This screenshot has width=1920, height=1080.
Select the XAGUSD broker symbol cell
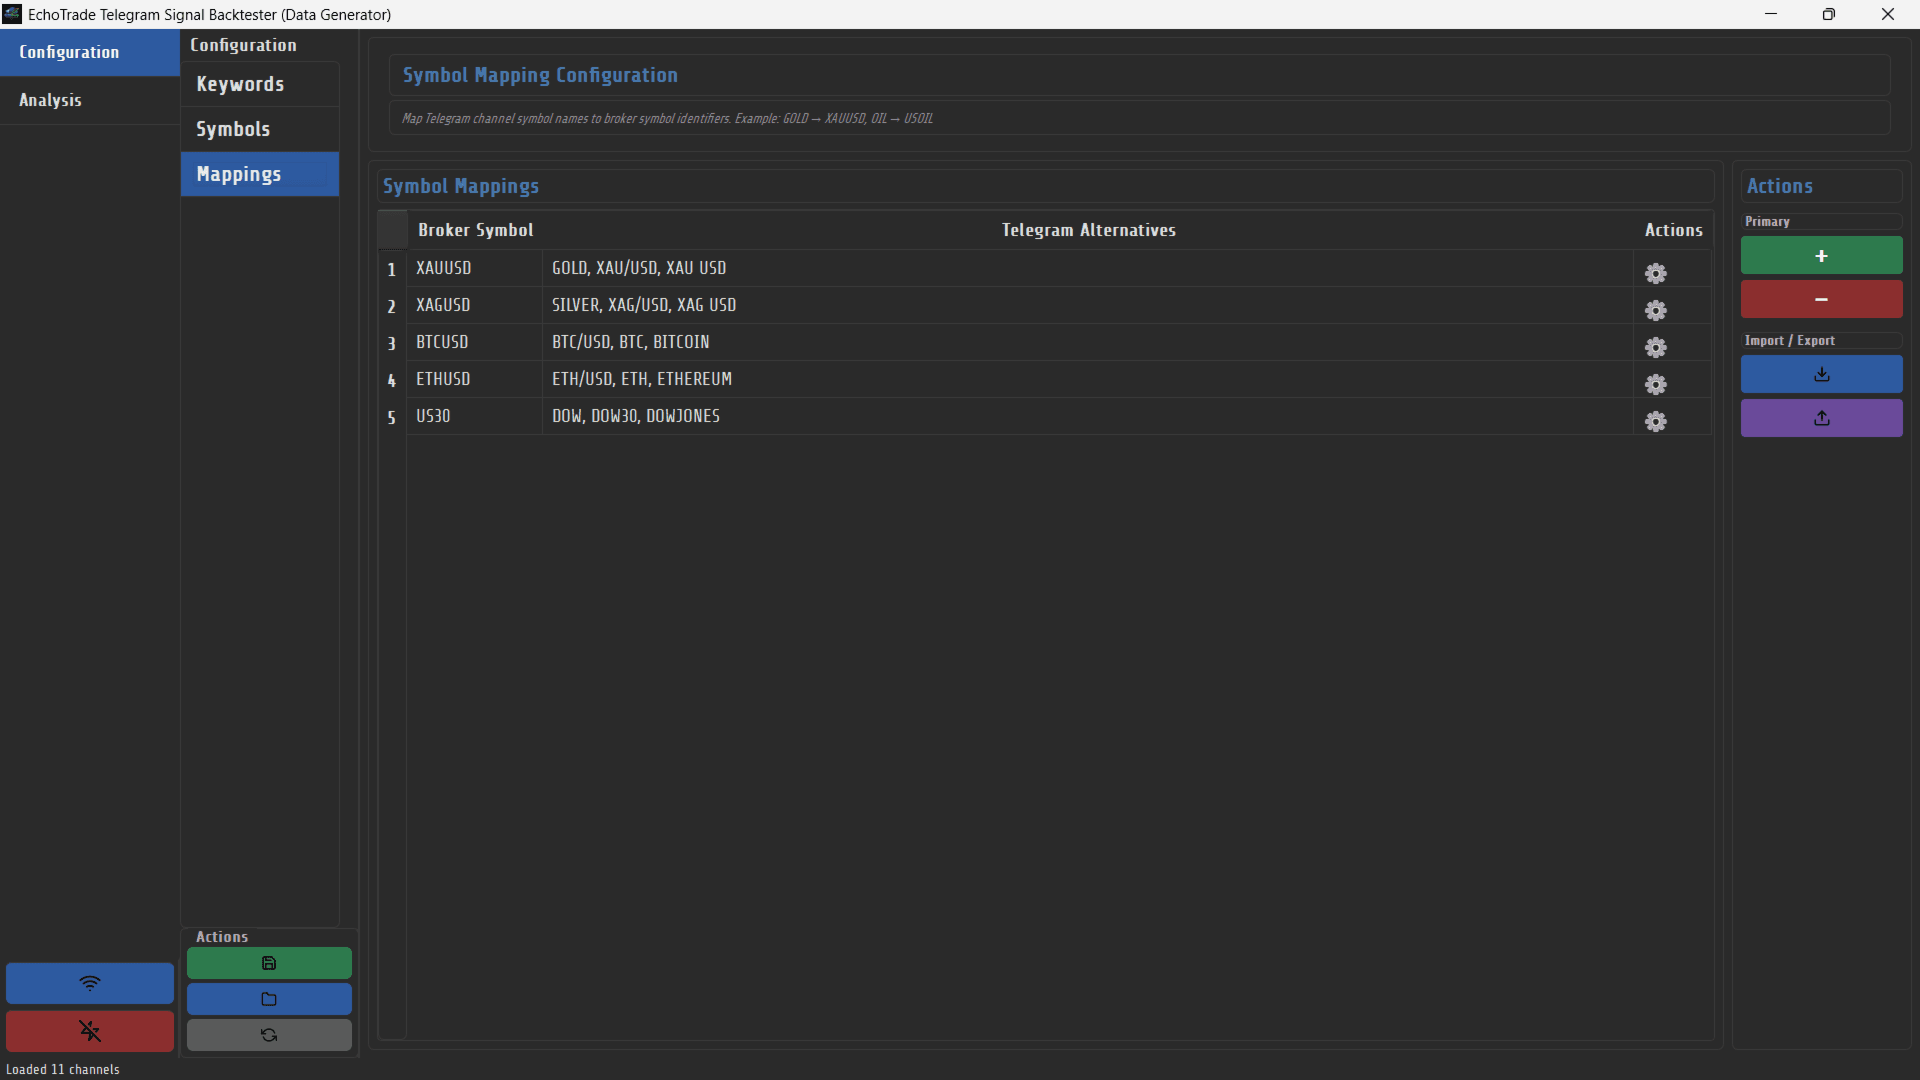(475, 305)
